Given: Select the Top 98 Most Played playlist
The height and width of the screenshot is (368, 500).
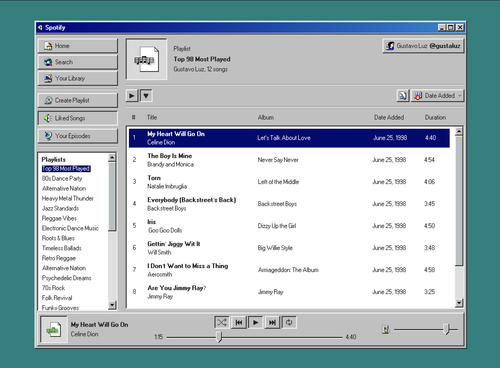Looking at the screenshot, I should tap(66, 169).
